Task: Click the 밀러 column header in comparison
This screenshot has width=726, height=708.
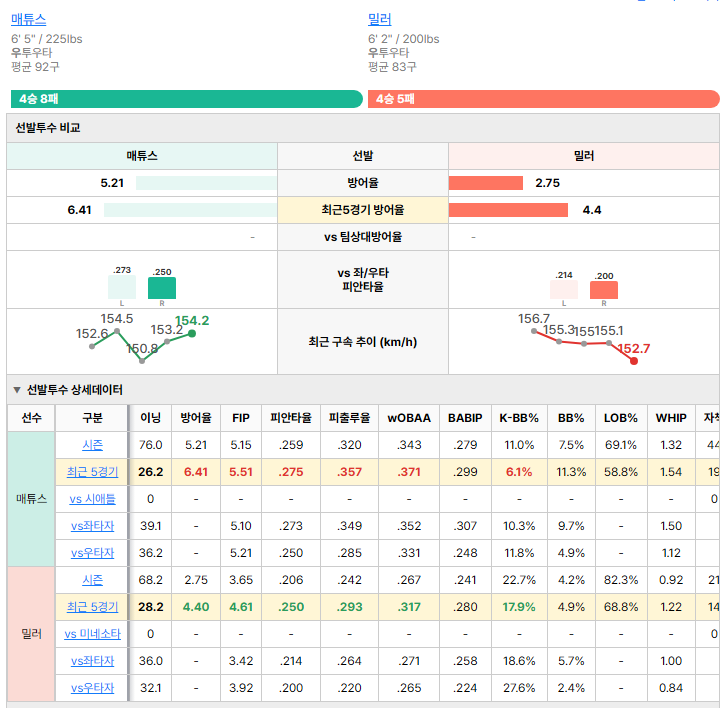Action: (583, 156)
